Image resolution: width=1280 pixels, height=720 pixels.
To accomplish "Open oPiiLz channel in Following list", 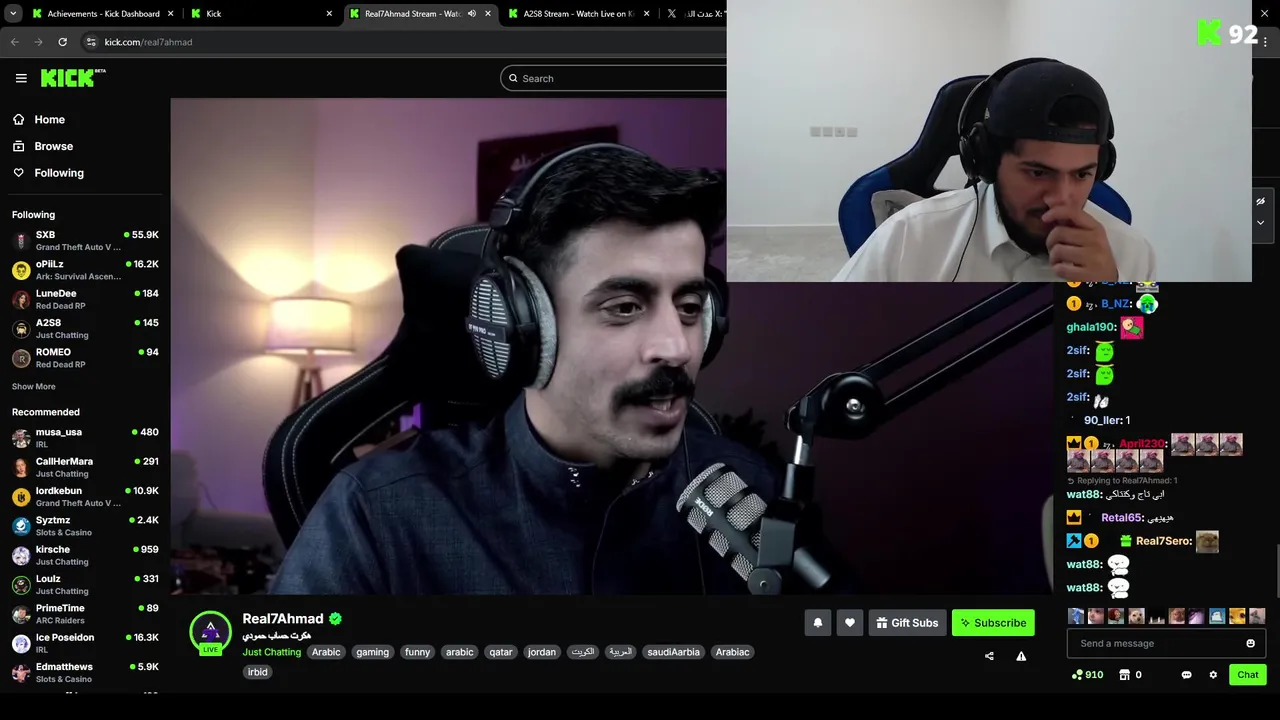I will [85, 270].
